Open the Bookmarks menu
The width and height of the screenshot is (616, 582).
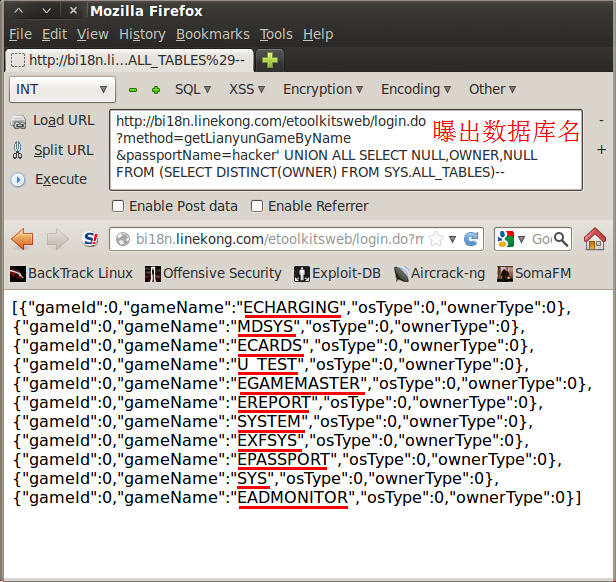[213, 34]
